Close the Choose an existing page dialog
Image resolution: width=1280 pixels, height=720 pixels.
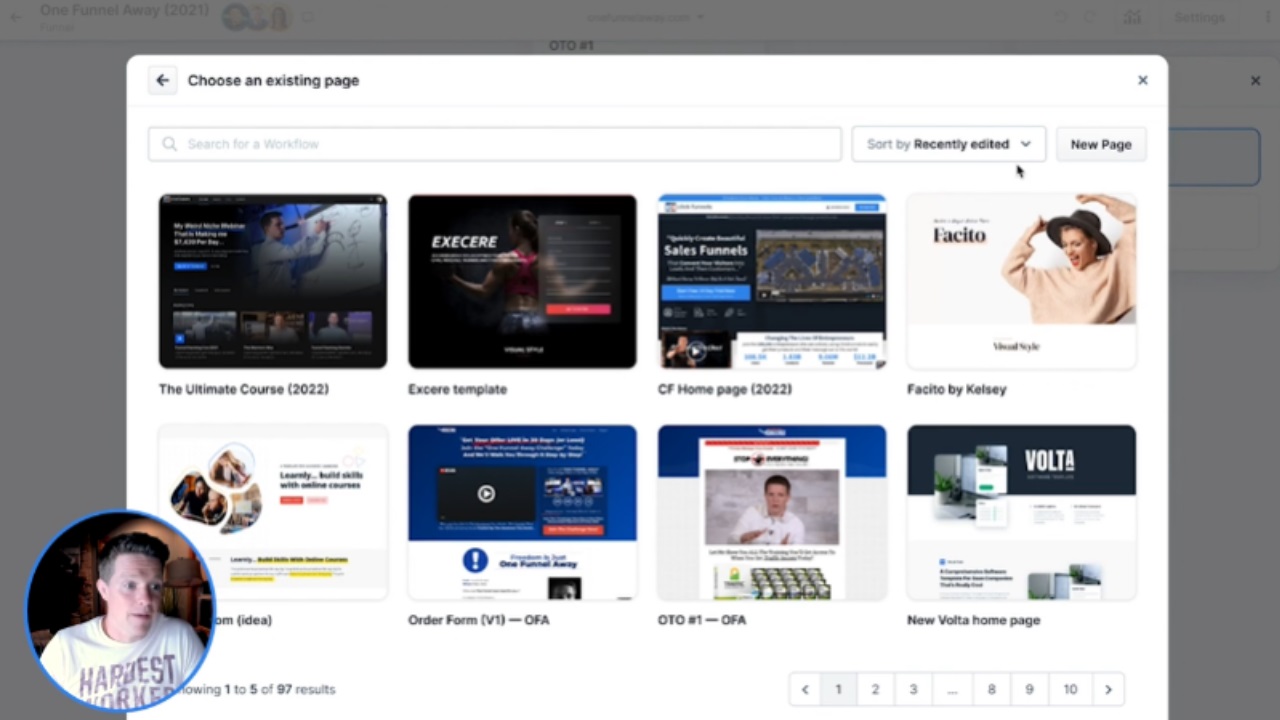[1142, 80]
